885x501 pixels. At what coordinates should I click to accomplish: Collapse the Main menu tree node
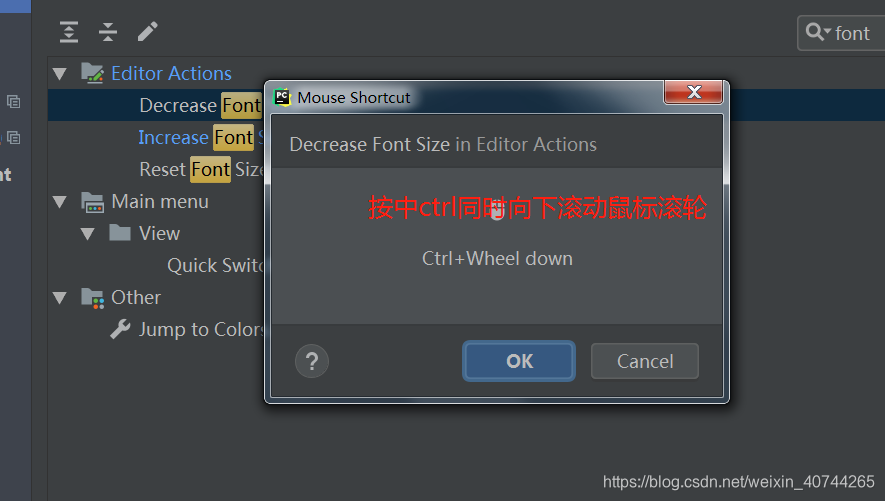[60, 202]
